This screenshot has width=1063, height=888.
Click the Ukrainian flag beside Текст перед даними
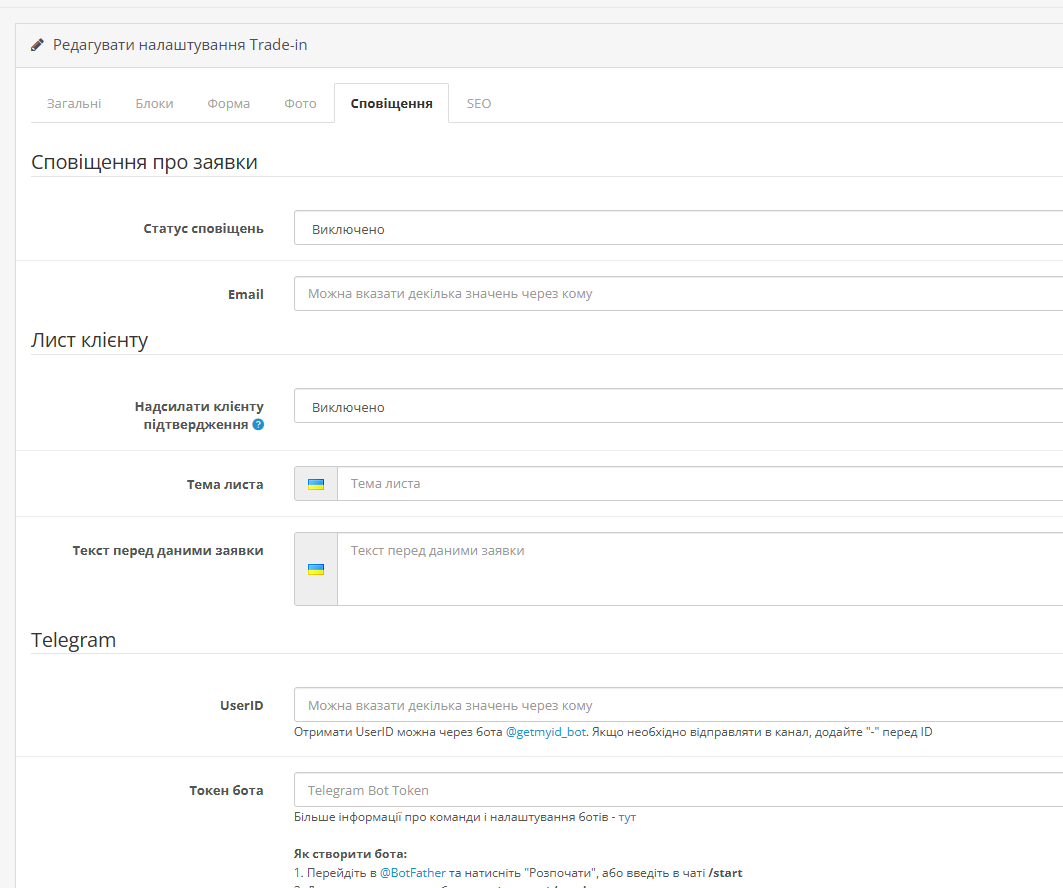coord(316,569)
